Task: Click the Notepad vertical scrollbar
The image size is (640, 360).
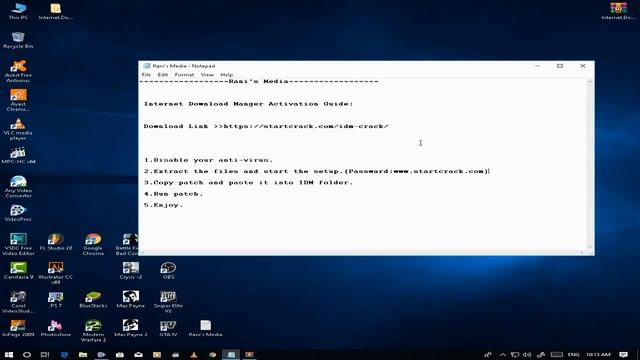Action: coord(590,164)
